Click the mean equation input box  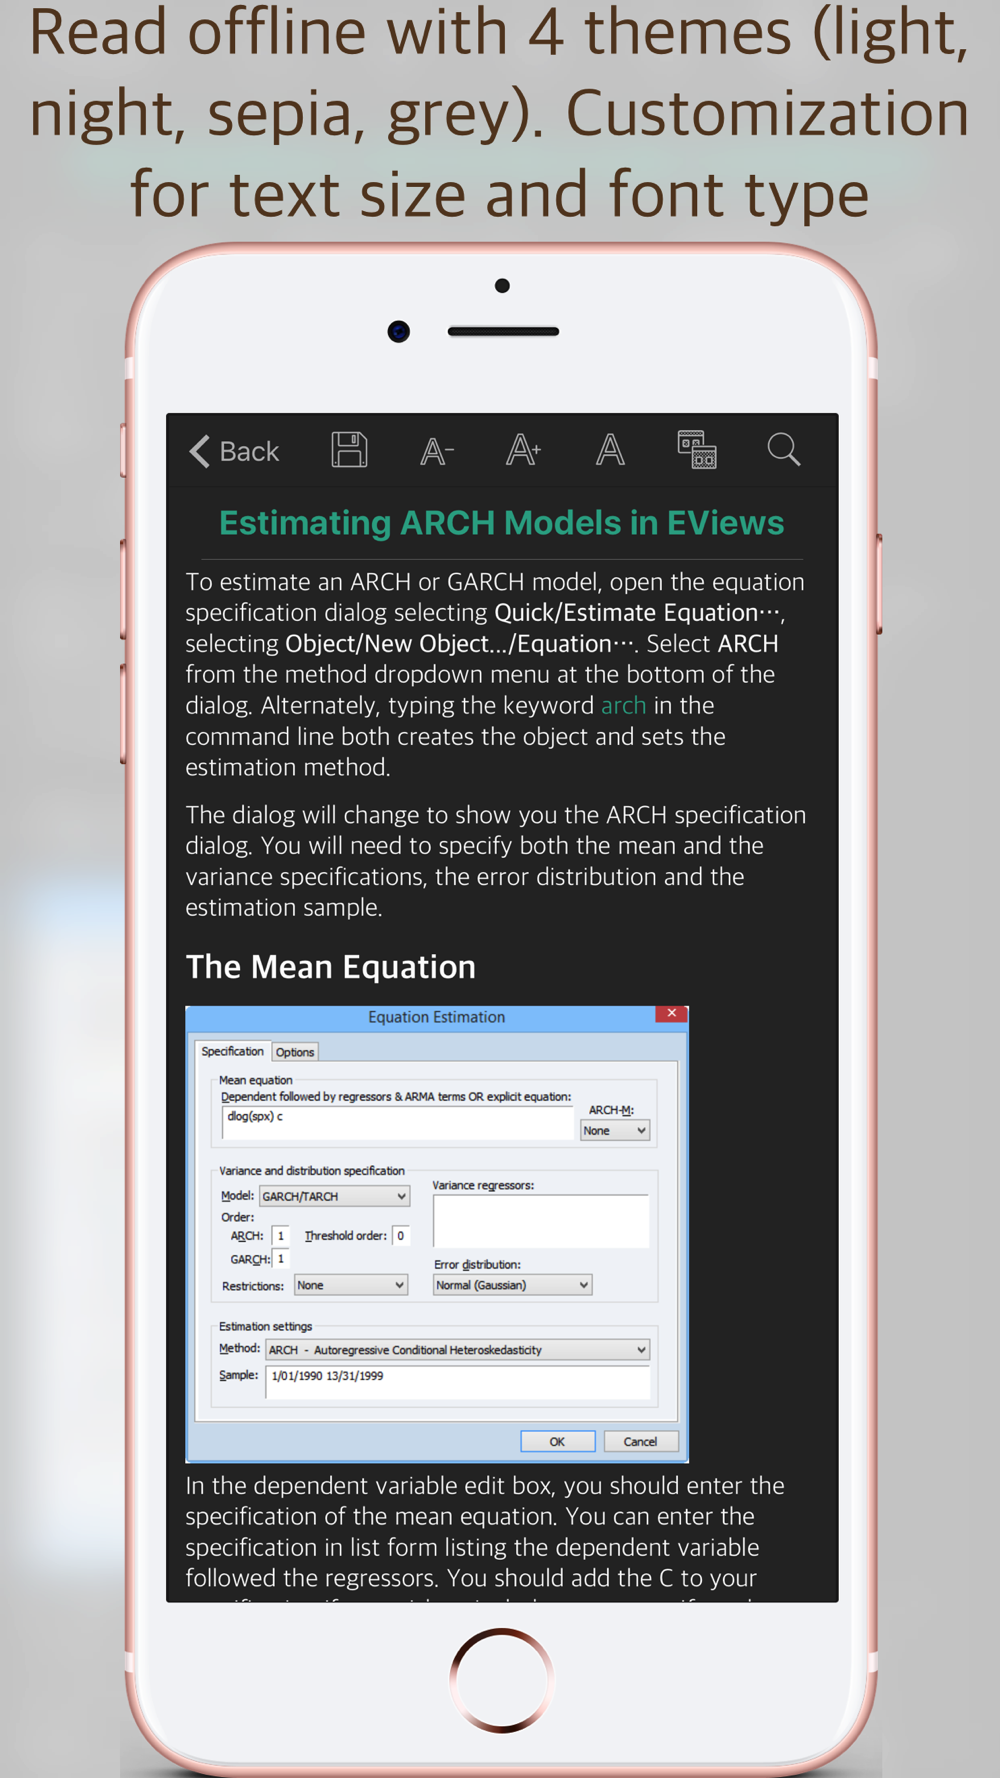pyautogui.click(x=397, y=1122)
